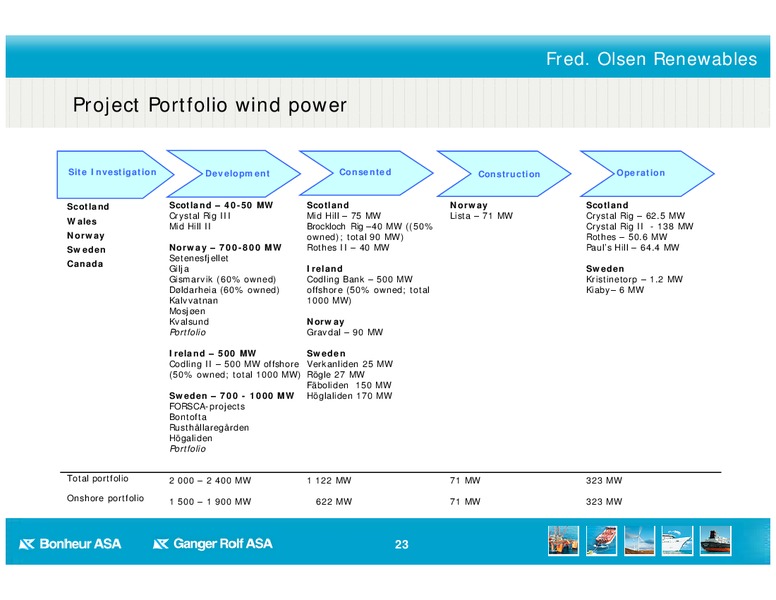
Task: Select the Construction stage arrow
Action: pyautogui.click(x=504, y=174)
